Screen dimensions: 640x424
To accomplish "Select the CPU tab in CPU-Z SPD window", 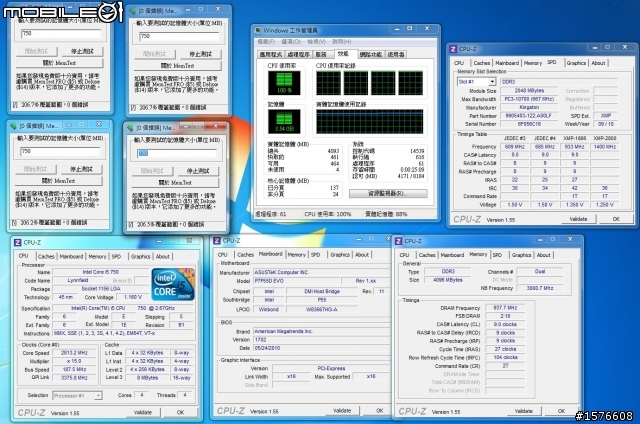I will [x=459, y=63].
